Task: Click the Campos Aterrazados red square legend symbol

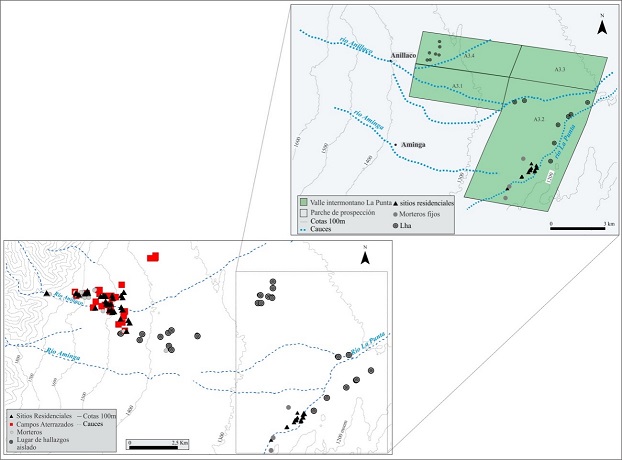Action: point(10,424)
